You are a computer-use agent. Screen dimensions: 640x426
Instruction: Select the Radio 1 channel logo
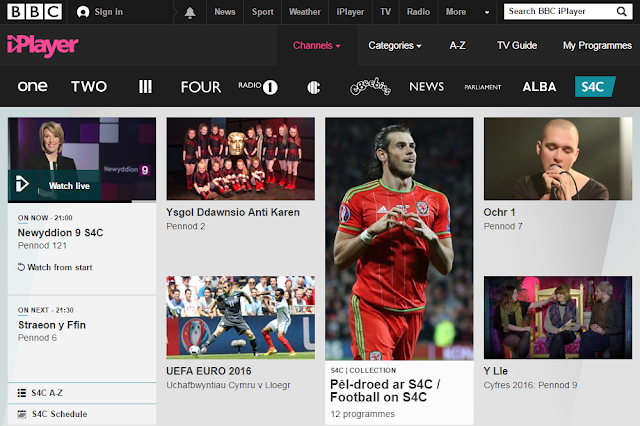click(258, 87)
